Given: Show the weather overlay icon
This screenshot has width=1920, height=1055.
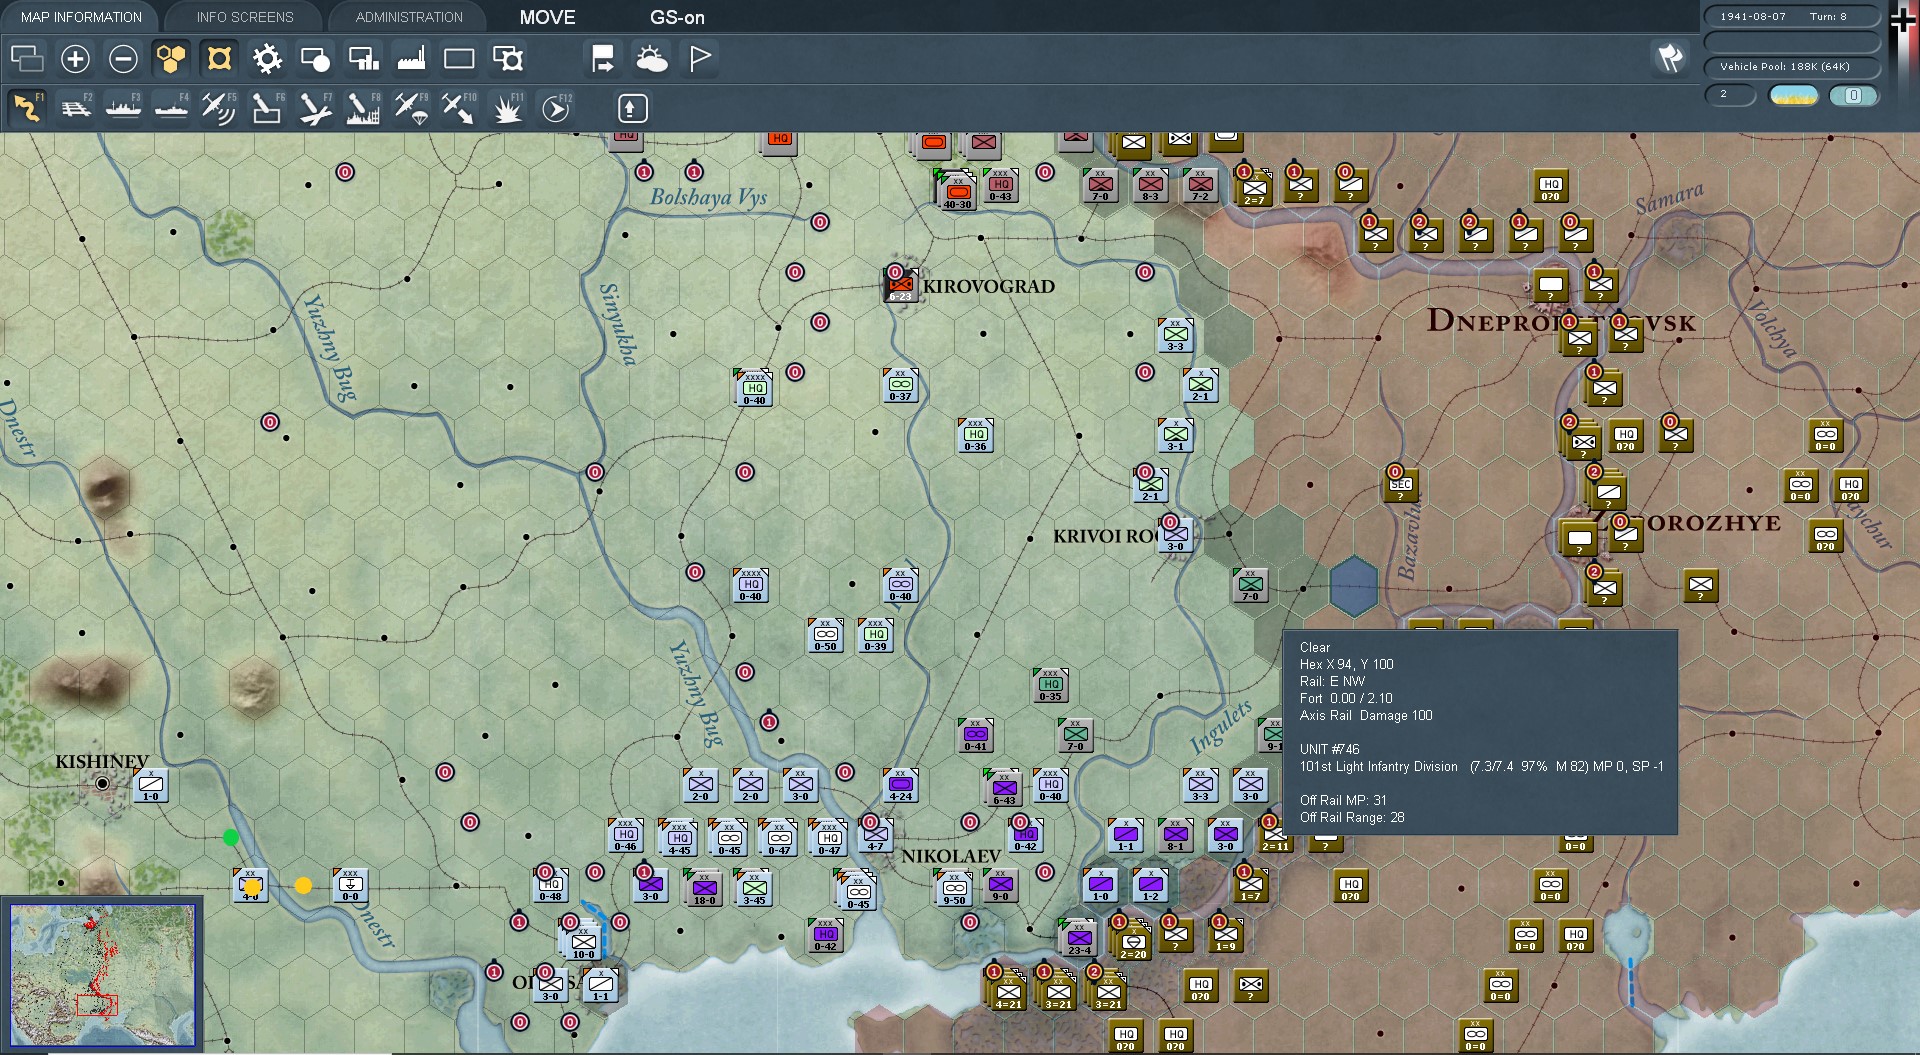Looking at the screenshot, I should coord(652,59).
